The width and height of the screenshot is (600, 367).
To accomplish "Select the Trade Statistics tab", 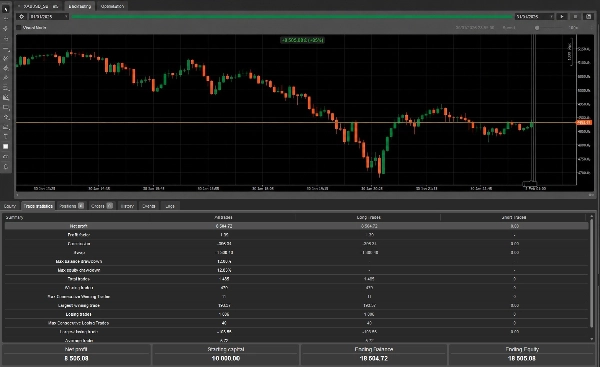I will point(38,206).
